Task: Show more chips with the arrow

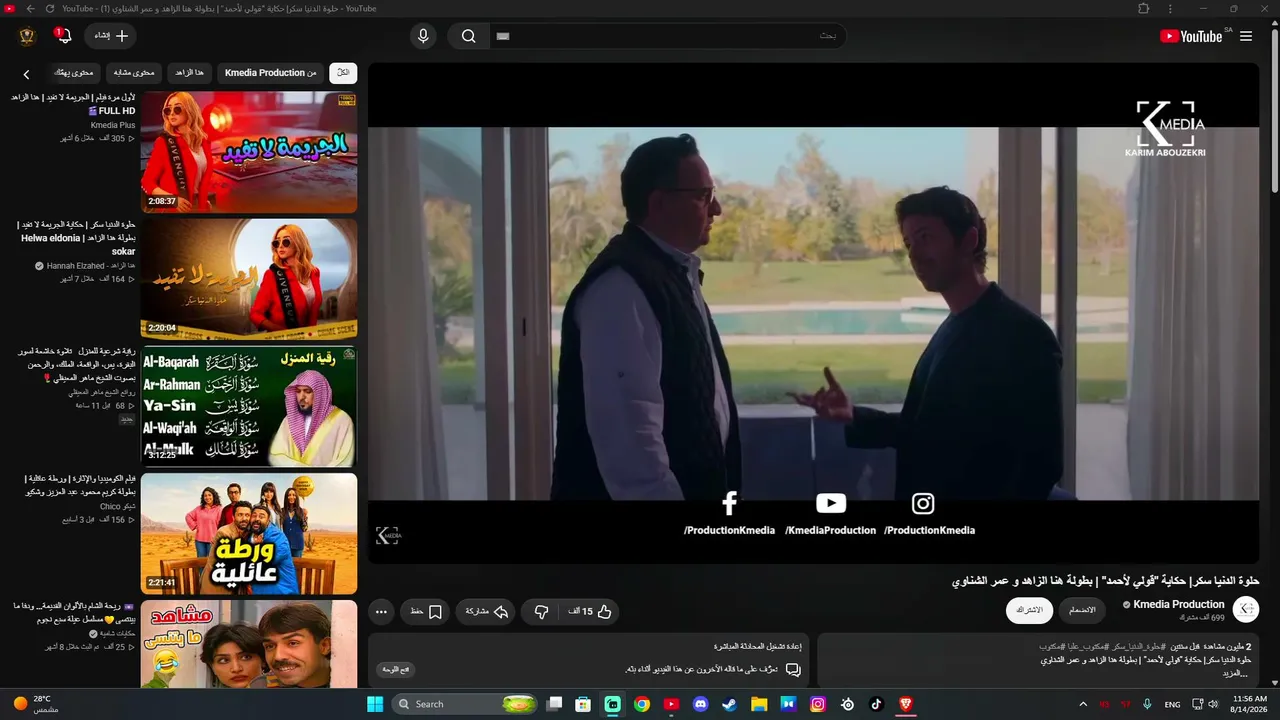Action: click(26, 73)
